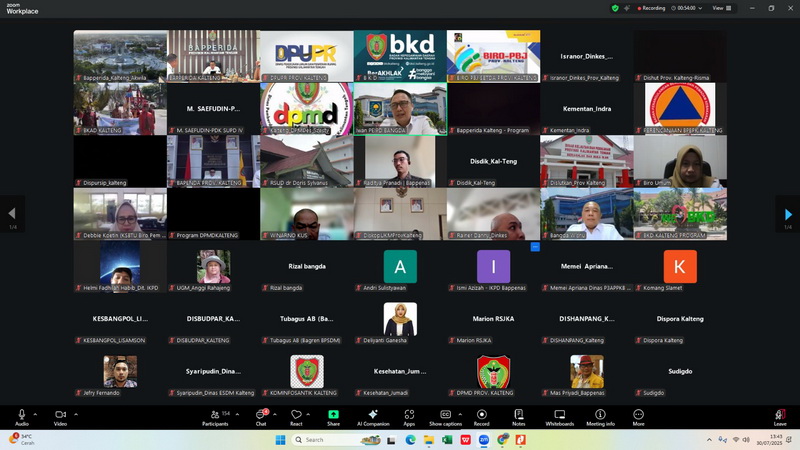The image size is (800, 450).
Task: Select Raditya Pranadi Bappenas video tile
Action: coord(400,161)
